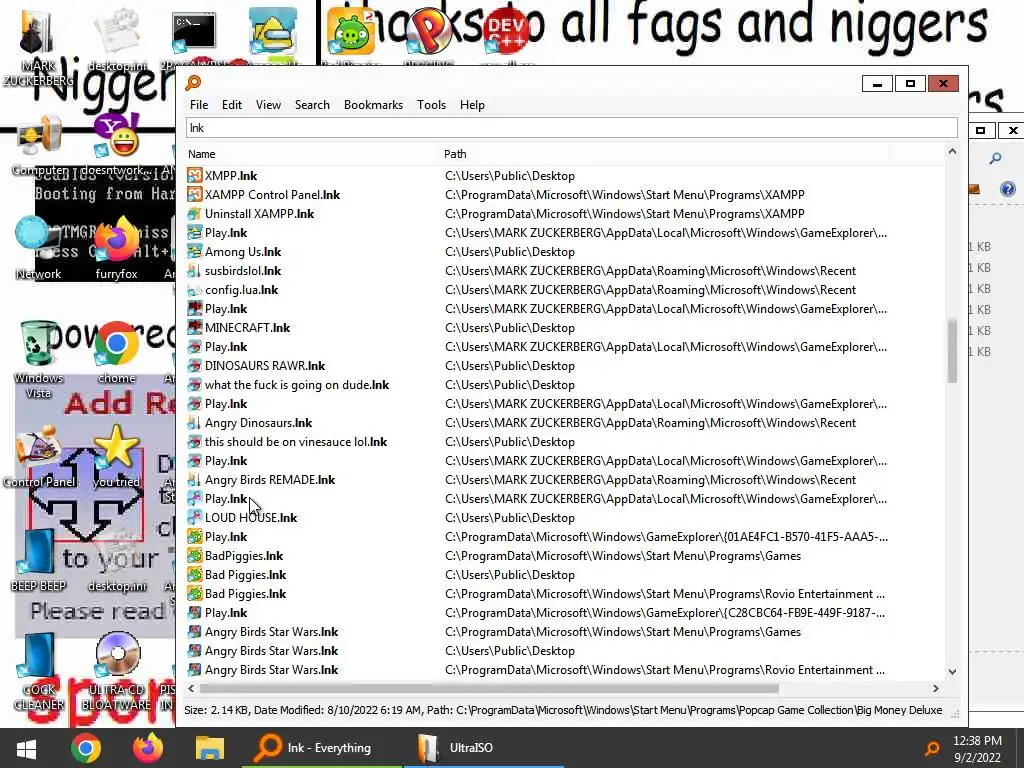Click the Windows Start button

26,748
